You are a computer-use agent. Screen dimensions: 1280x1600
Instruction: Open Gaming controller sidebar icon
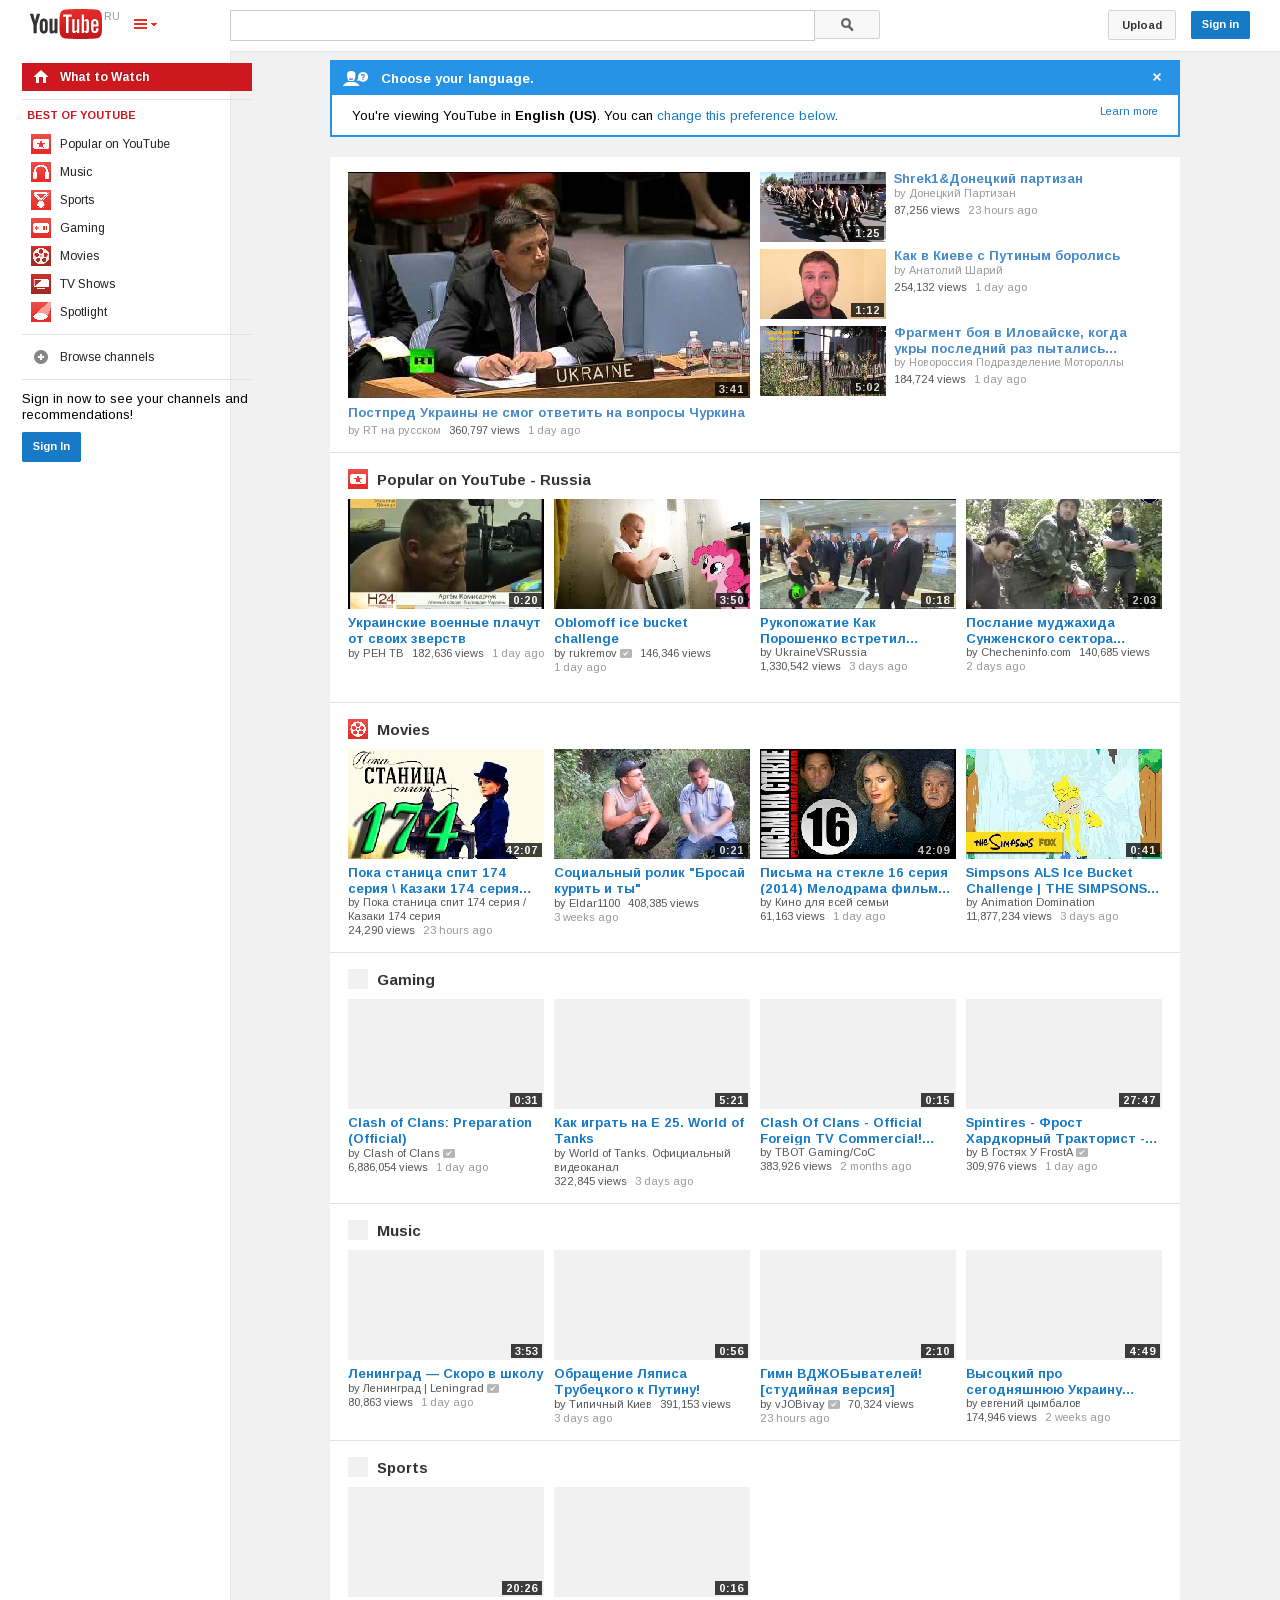[x=41, y=228]
